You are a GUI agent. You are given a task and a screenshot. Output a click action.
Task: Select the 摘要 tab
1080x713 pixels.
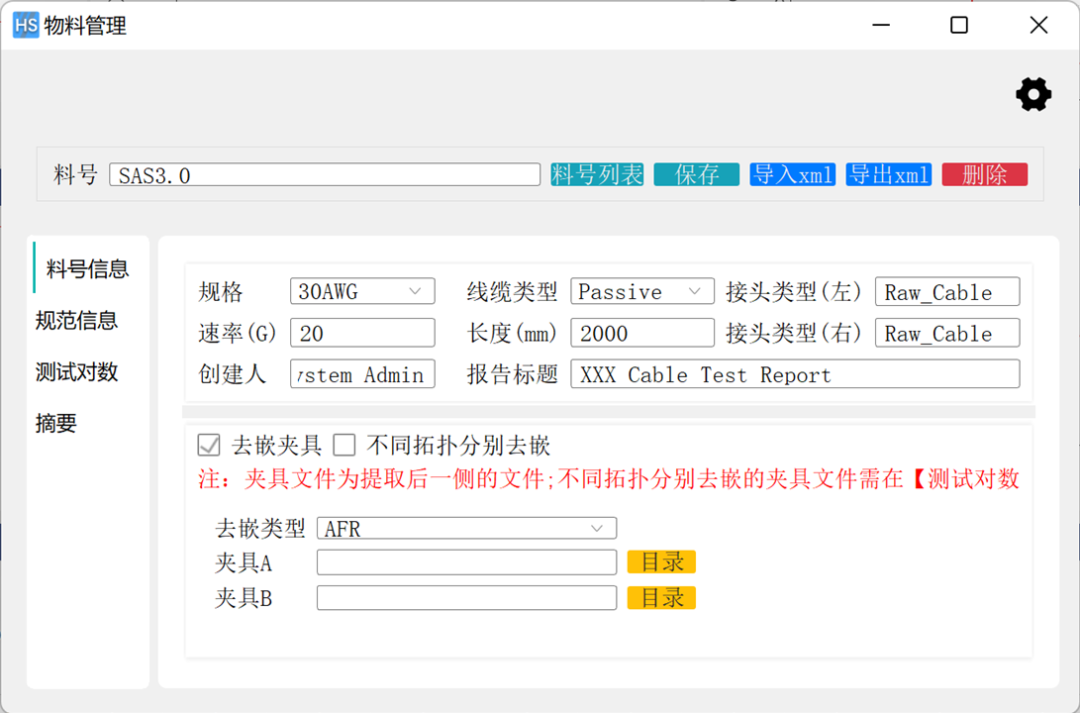pos(56,424)
